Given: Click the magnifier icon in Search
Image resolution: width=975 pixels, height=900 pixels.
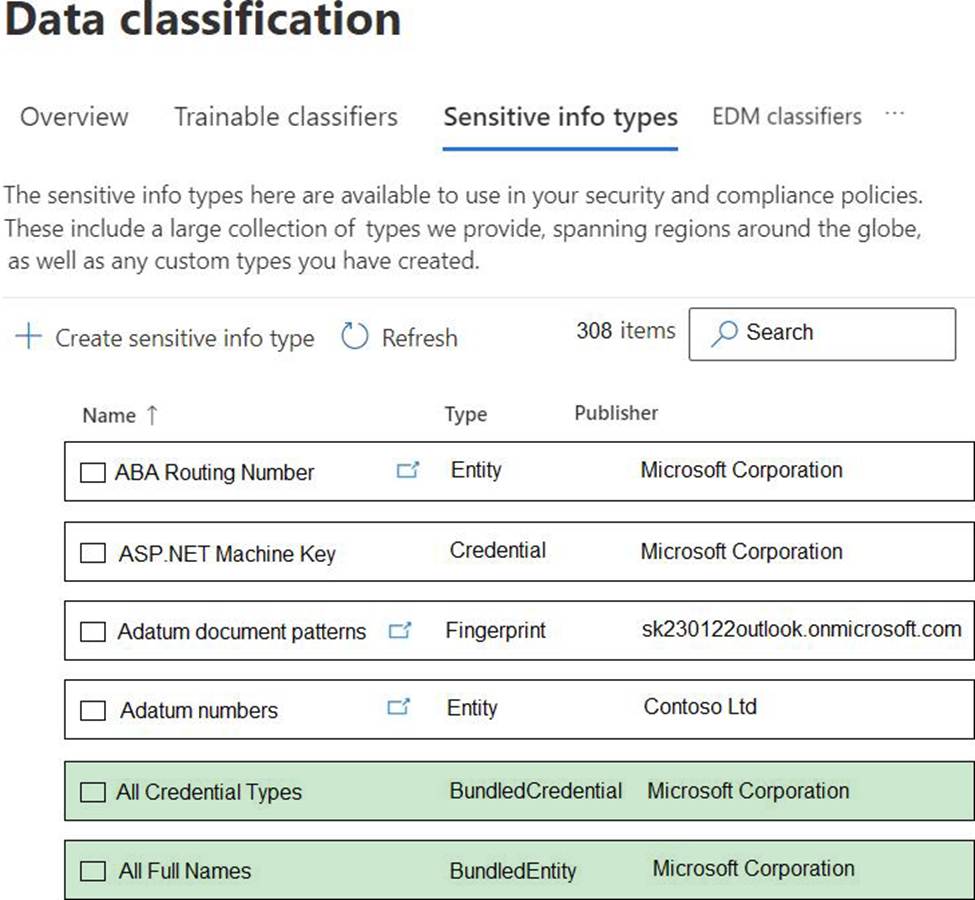Looking at the screenshot, I should (x=724, y=333).
